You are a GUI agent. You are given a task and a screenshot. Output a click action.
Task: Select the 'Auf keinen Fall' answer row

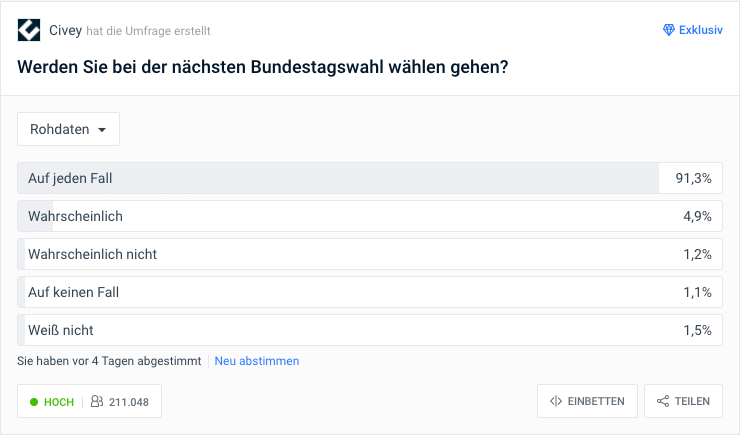370,292
